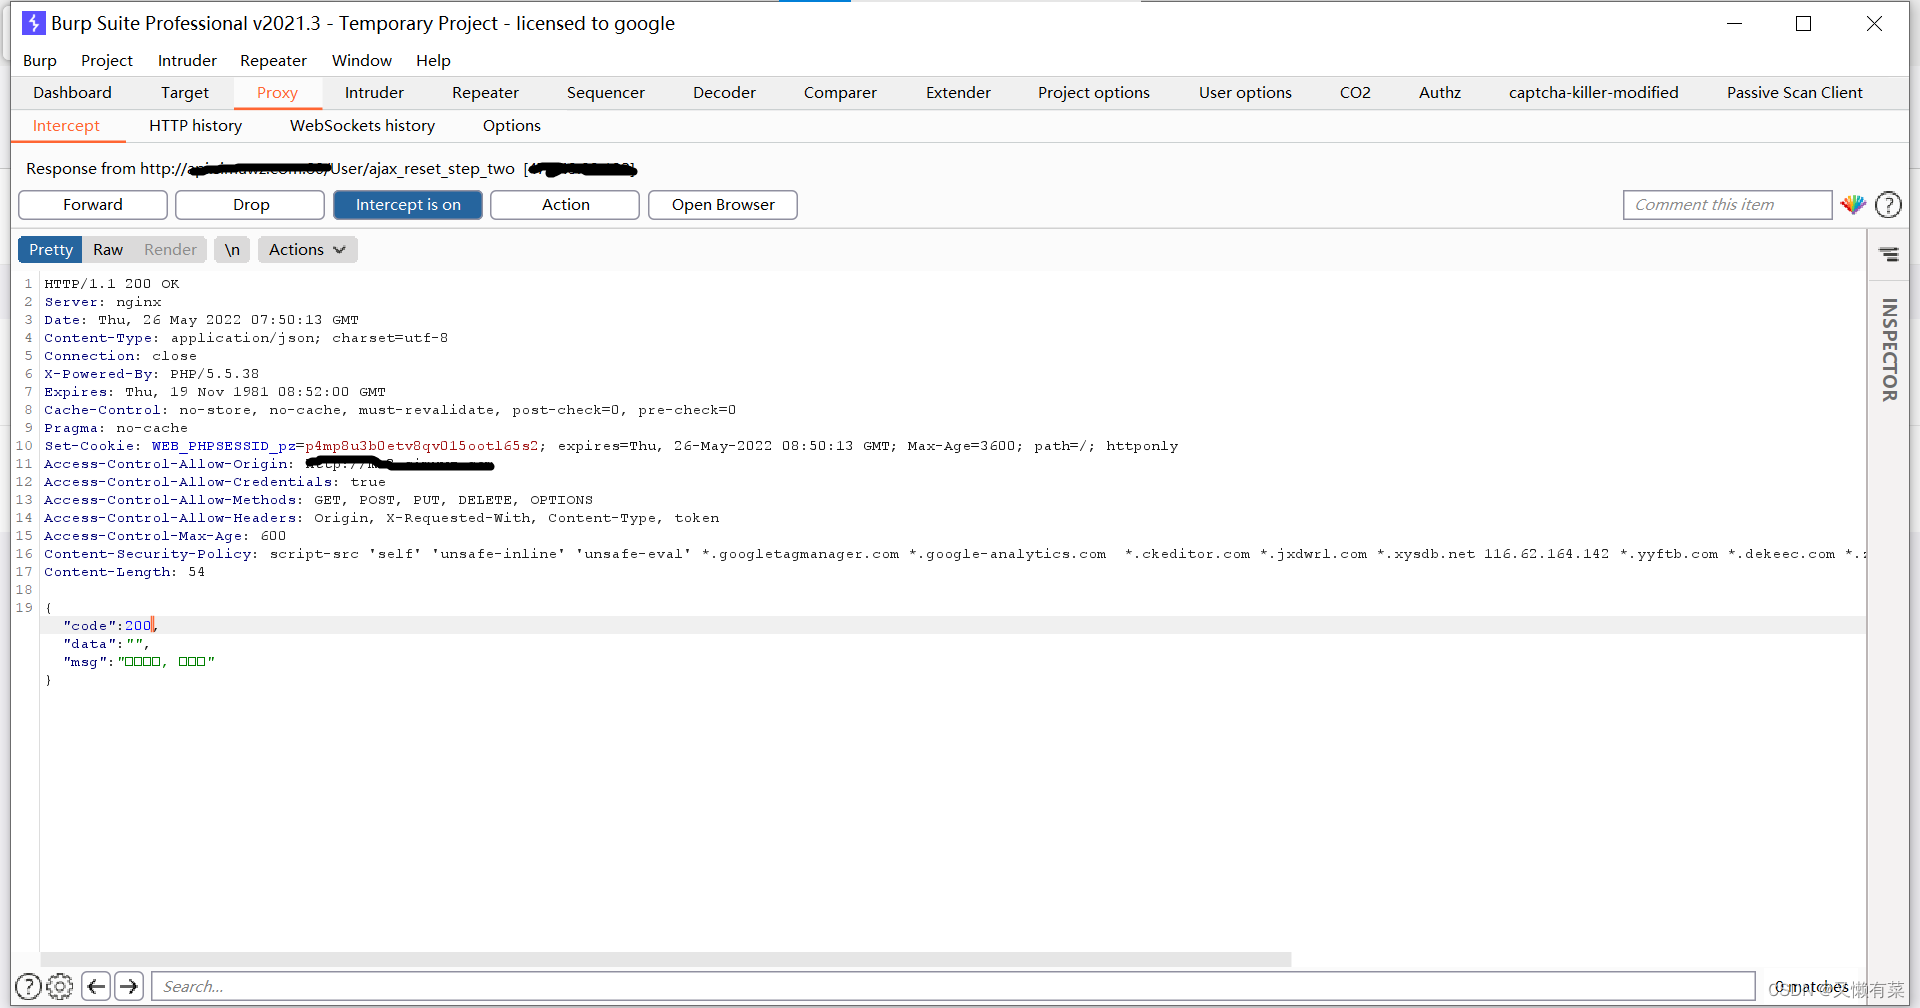This screenshot has height=1008, width=1920.
Task: Open the inspector panel menu icon
Action: click(x=1889, y=254)
